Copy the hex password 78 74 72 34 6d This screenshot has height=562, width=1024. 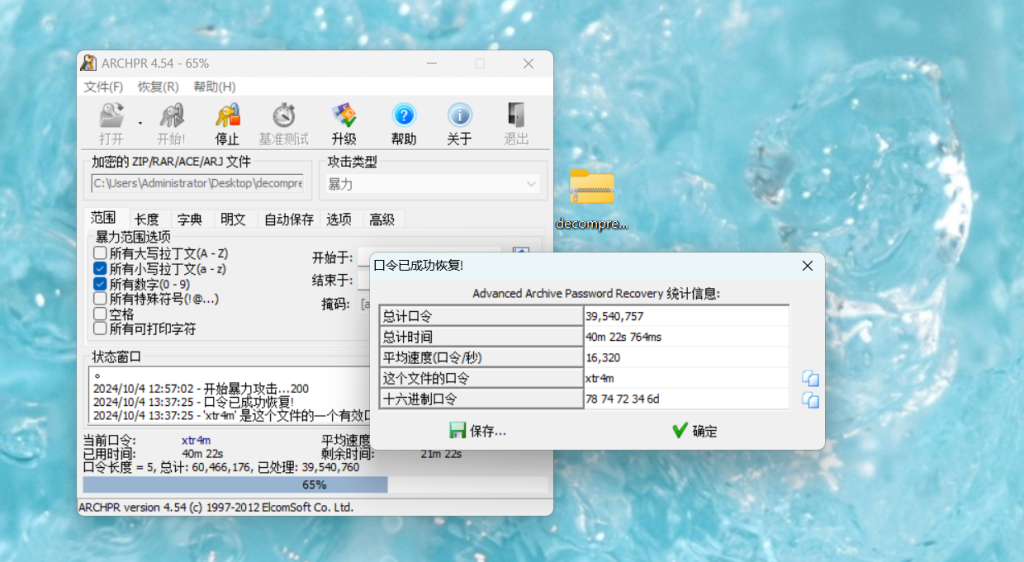pyautogui.click(x=810, y=399)
